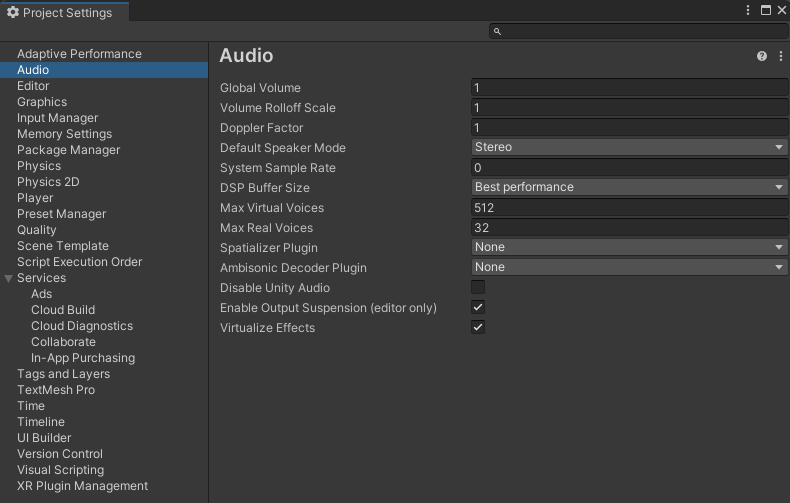Focus the settings search box
The image size is (790, 503).
point(638,31)
